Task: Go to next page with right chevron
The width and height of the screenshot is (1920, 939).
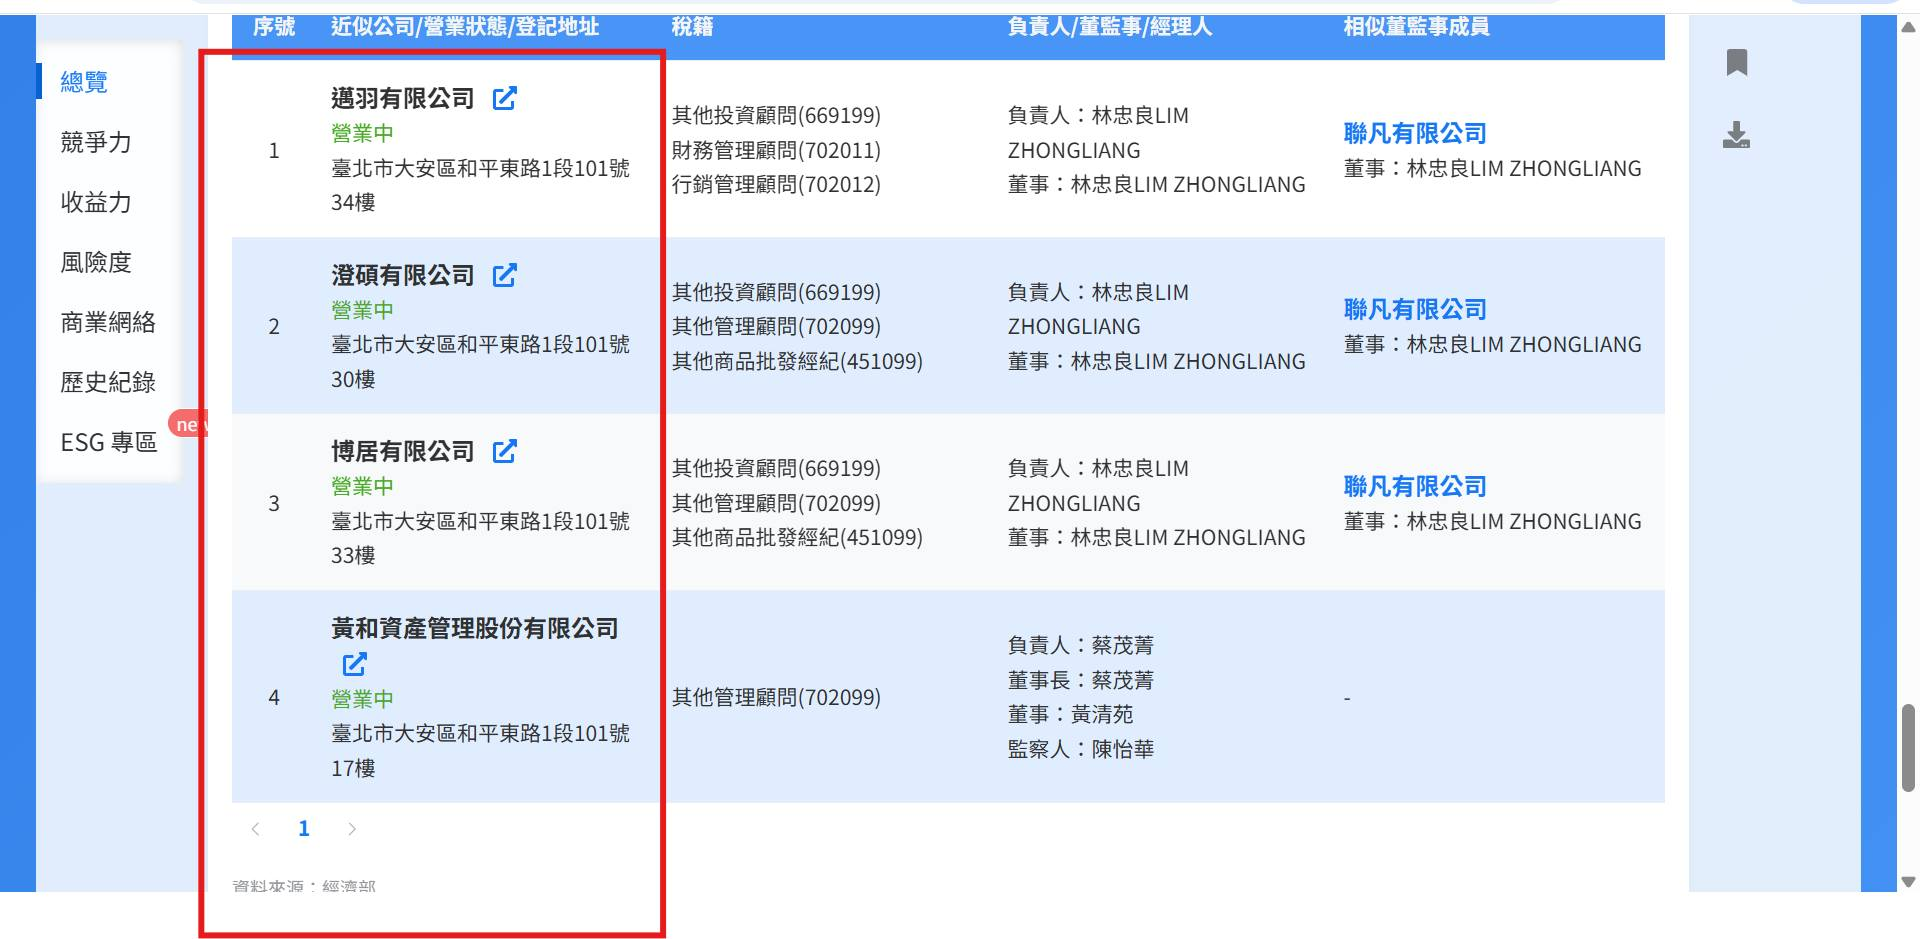Action: pos(352,828)
